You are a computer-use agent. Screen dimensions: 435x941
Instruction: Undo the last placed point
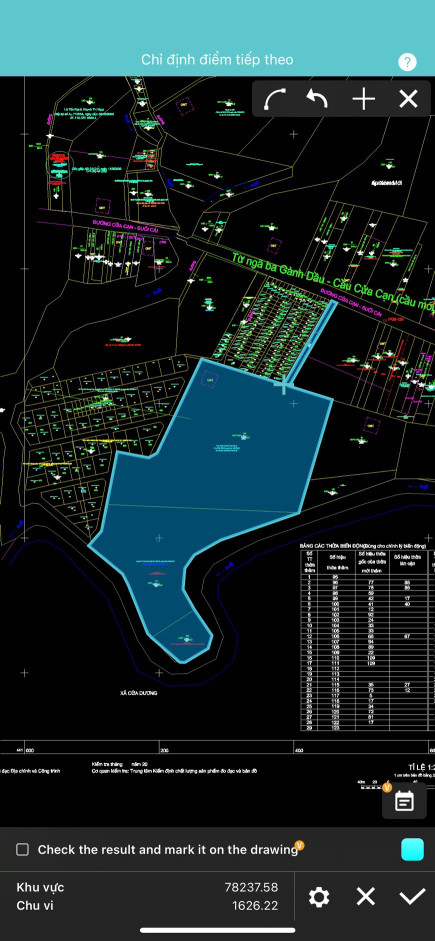point(317,98)
